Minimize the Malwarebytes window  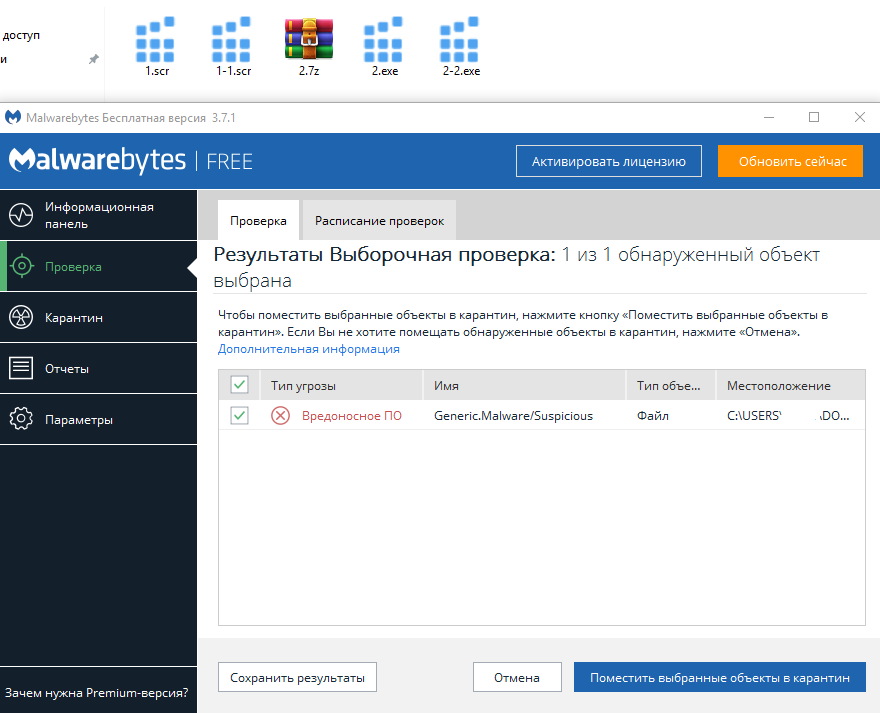pos(769,117)
